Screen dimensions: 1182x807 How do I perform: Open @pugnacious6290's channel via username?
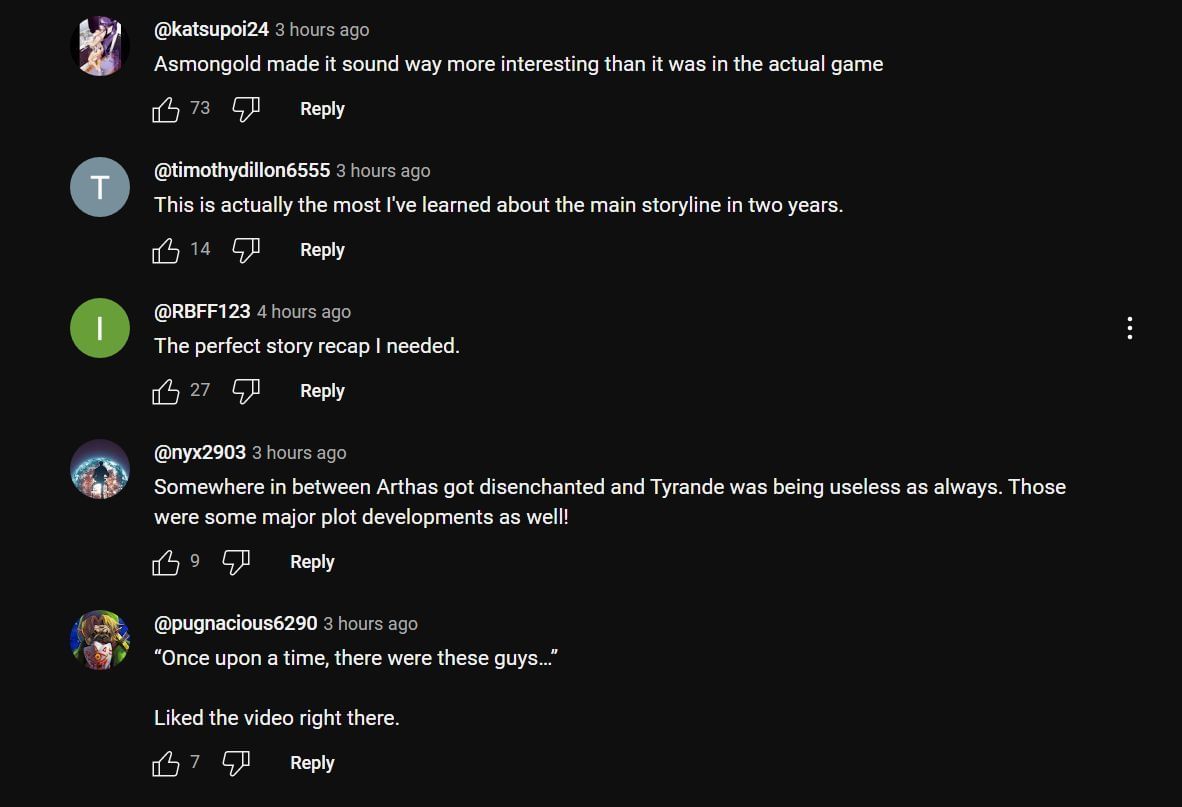(235, 624)
